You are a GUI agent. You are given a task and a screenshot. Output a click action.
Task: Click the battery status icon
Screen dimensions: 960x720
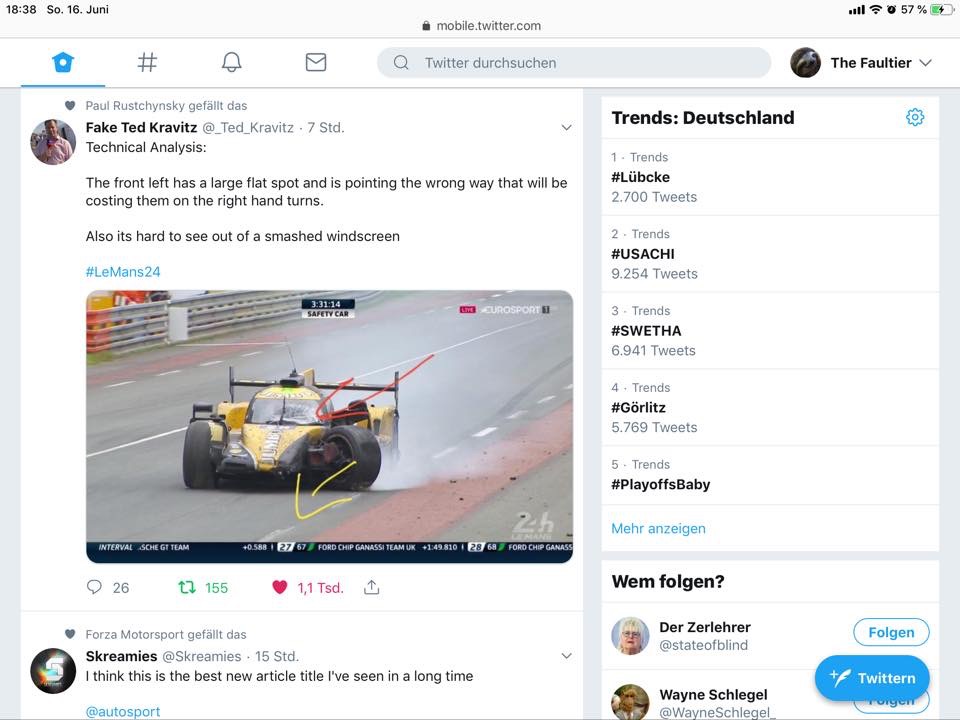[942, 9]
